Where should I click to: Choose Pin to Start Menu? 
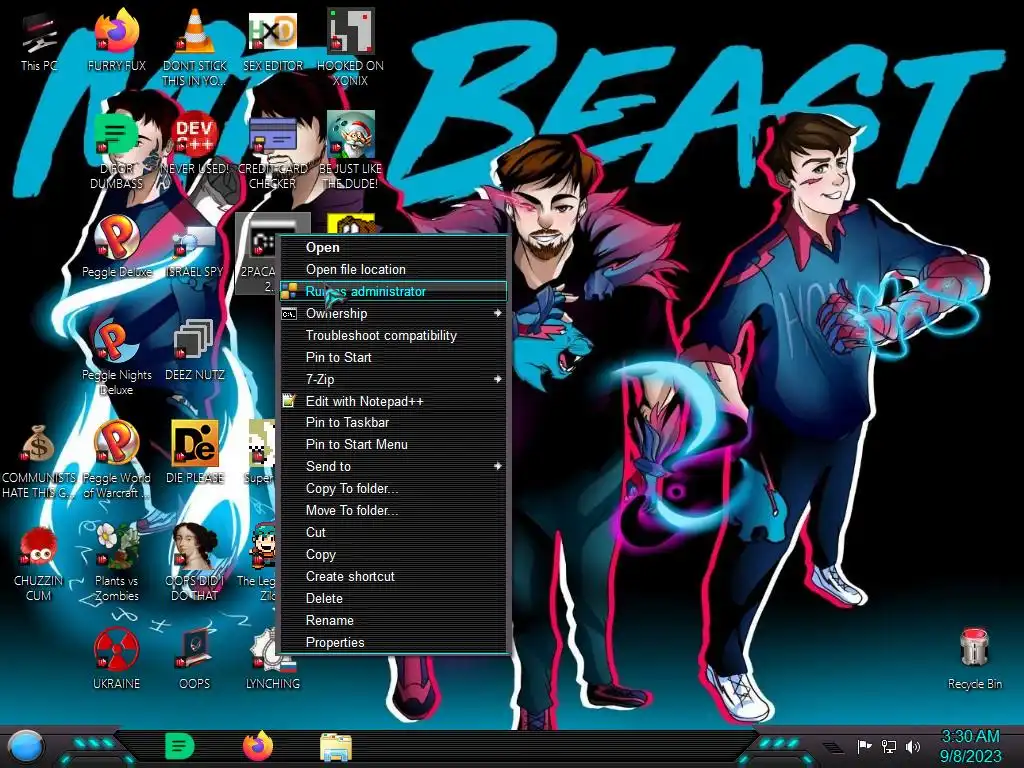(394, 445)
